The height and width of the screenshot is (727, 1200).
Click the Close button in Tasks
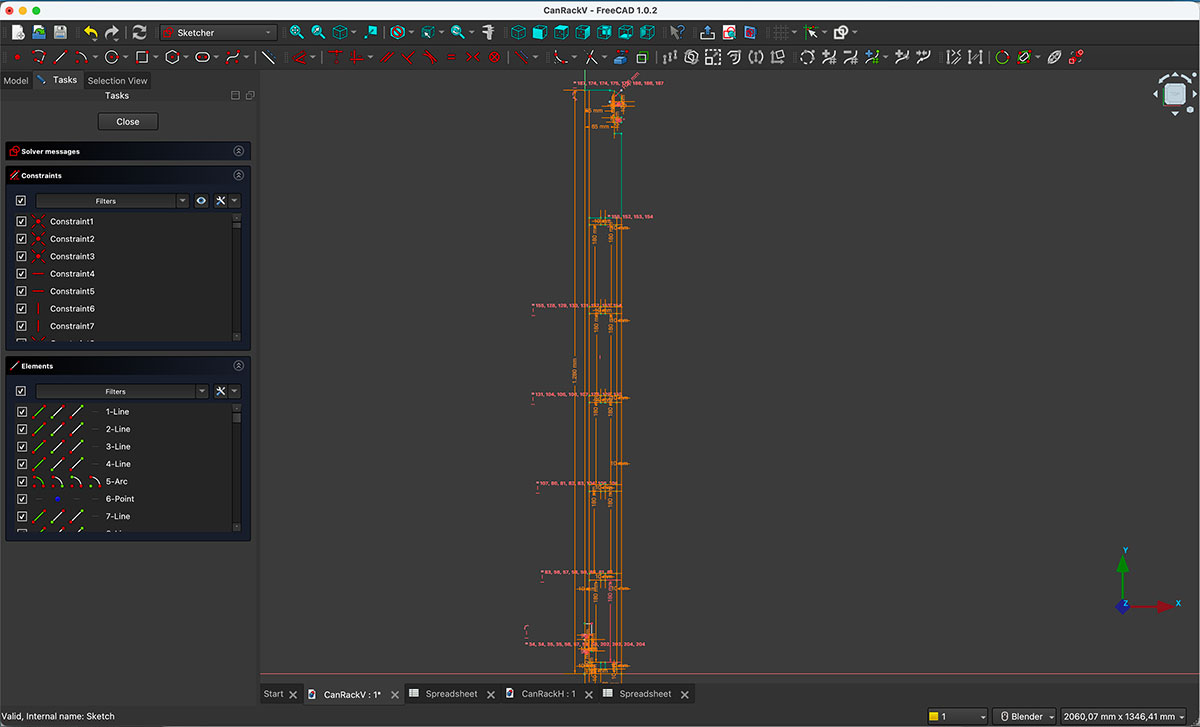coord(128,121)
